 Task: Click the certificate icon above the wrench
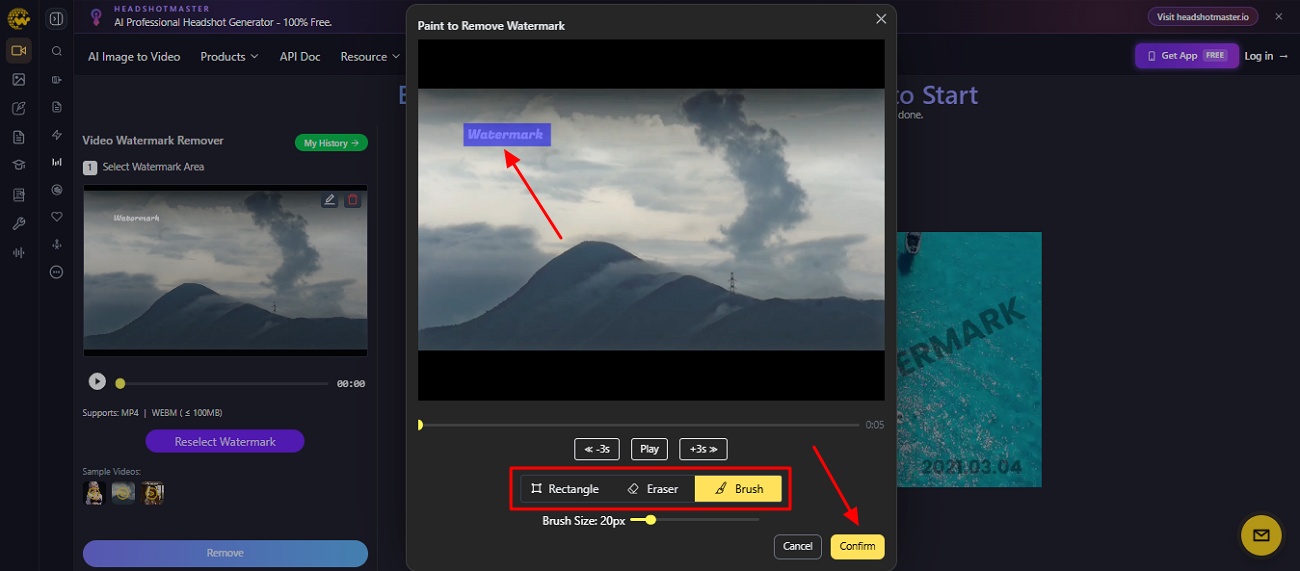point(18,195)
